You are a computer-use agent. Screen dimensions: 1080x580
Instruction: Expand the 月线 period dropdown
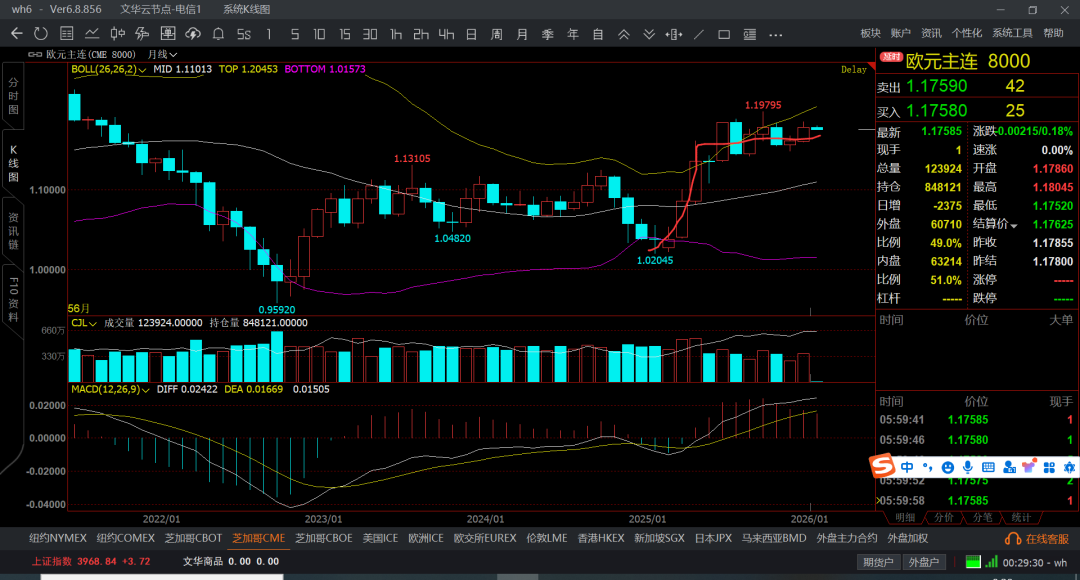(162, 54)
